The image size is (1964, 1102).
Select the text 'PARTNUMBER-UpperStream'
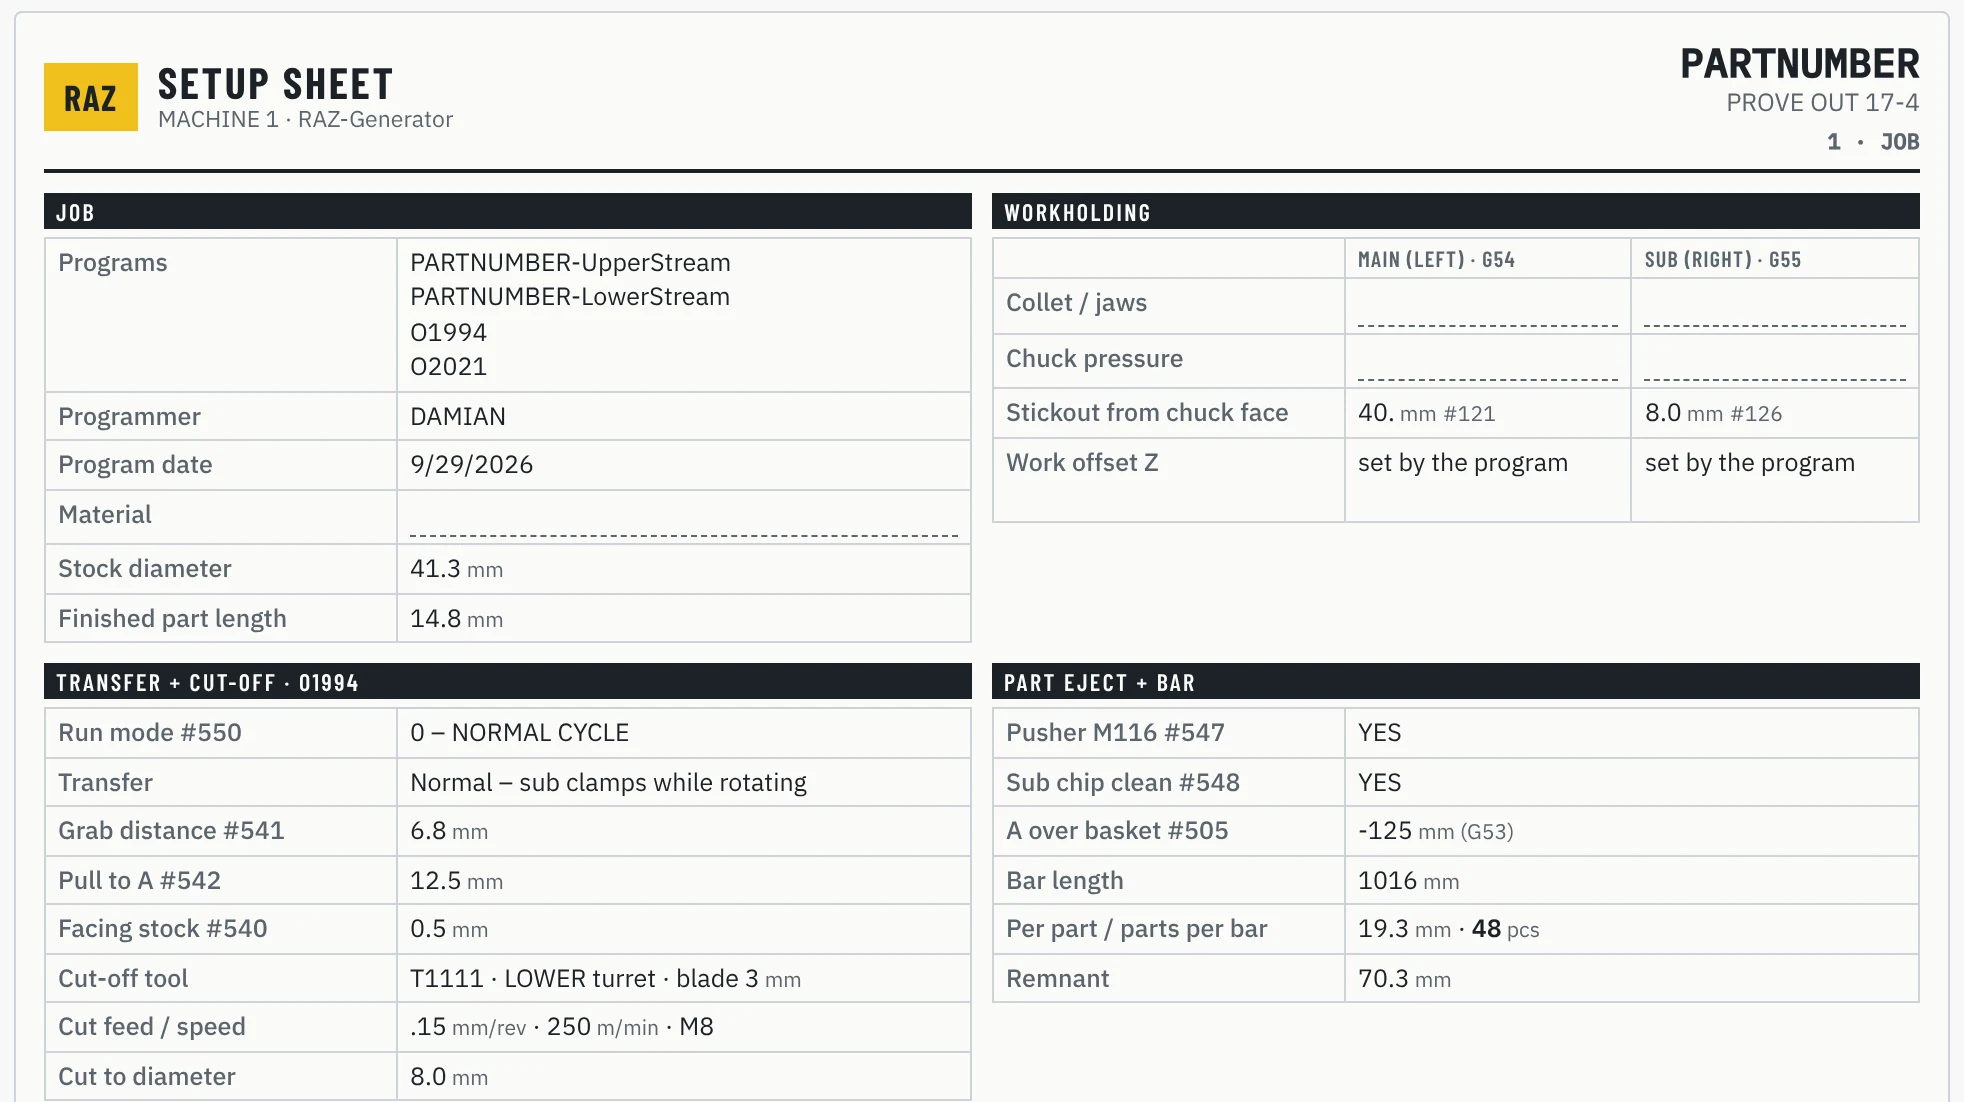click(570, 263)
